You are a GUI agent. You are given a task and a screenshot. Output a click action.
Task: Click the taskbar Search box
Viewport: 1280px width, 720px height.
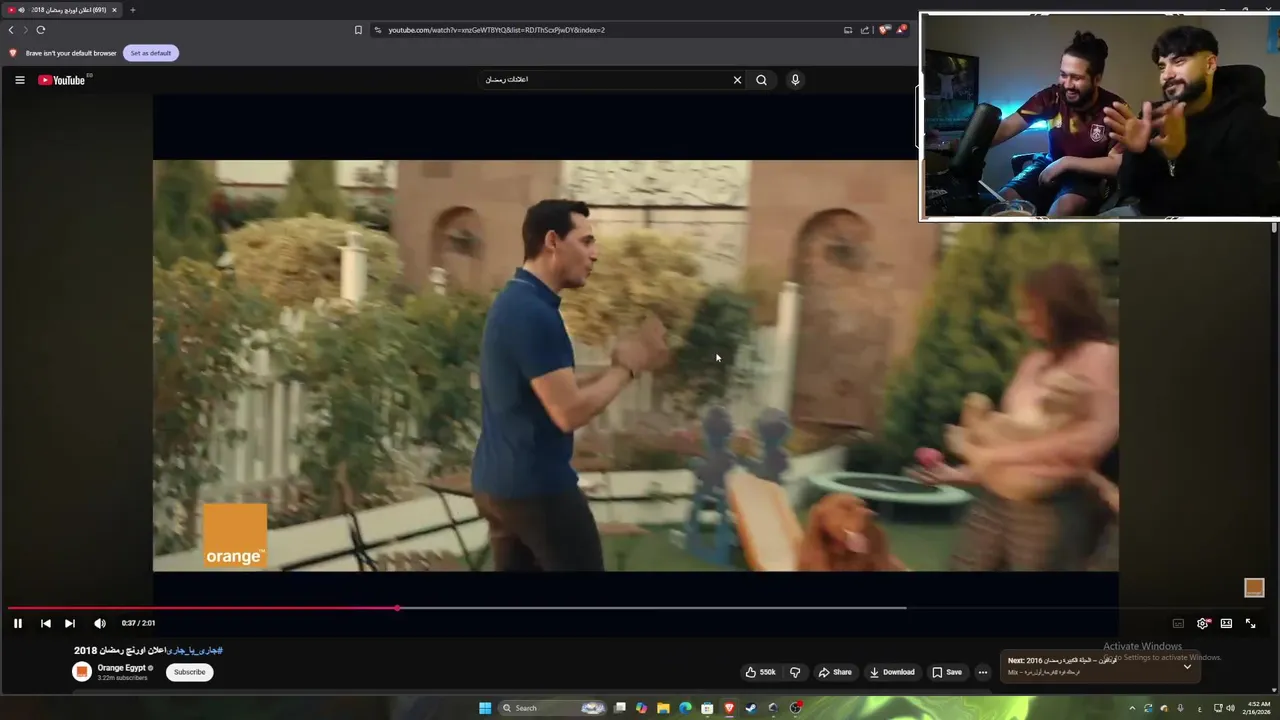tap(550, 708)
